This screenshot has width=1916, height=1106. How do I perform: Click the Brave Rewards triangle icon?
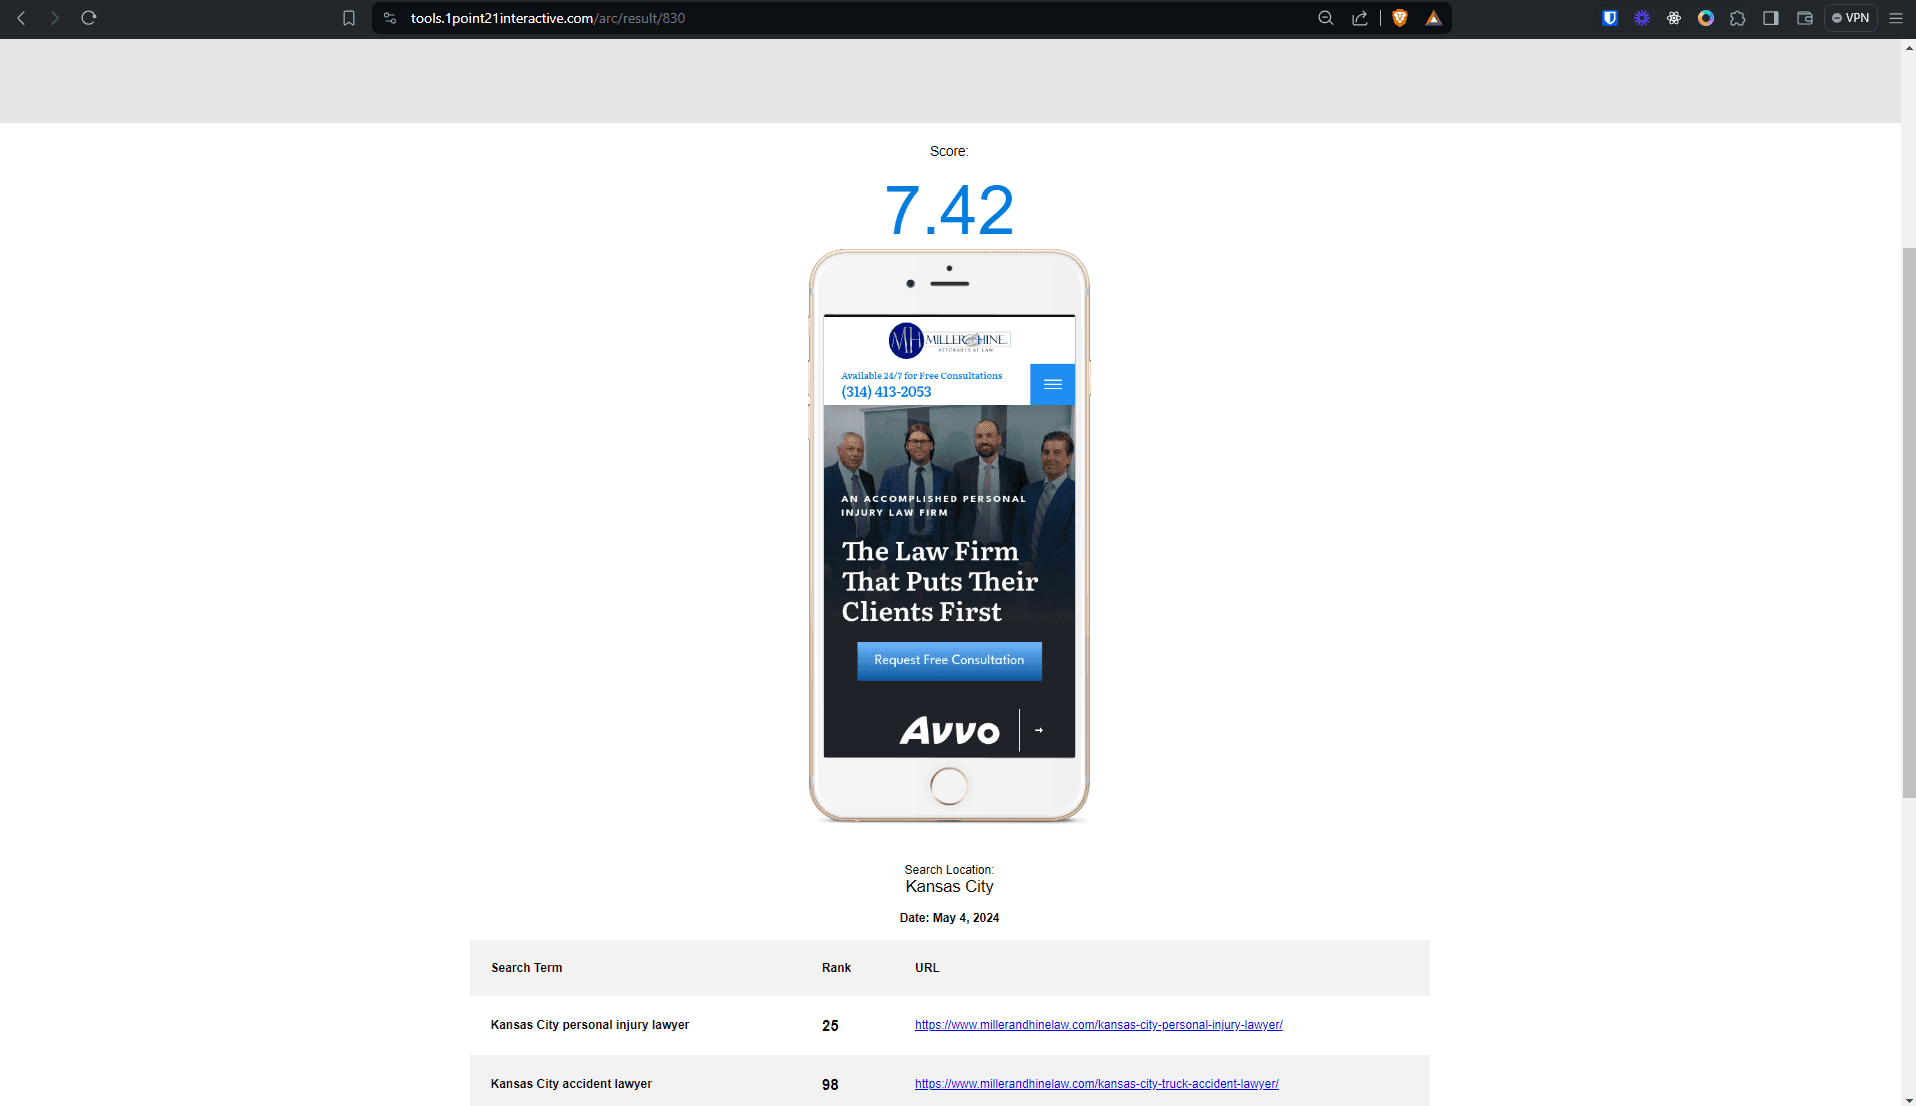1434,18
